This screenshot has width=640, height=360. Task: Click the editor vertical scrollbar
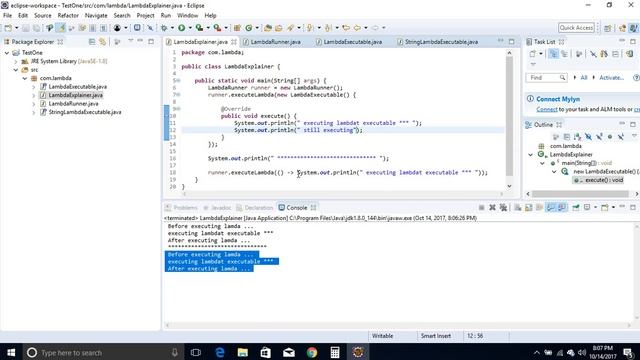[509, 116]
